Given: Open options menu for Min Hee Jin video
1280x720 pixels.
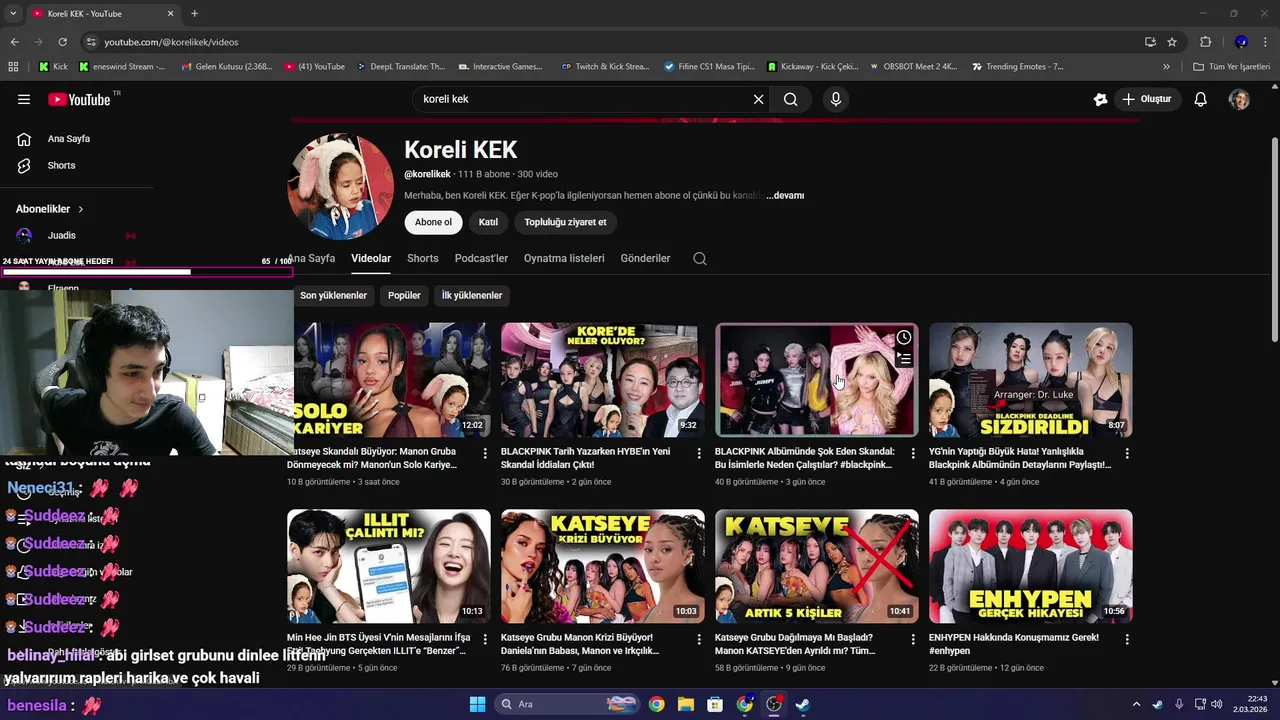Looking at the screenshot, I should pyautogui.click(x=485, y=639).
